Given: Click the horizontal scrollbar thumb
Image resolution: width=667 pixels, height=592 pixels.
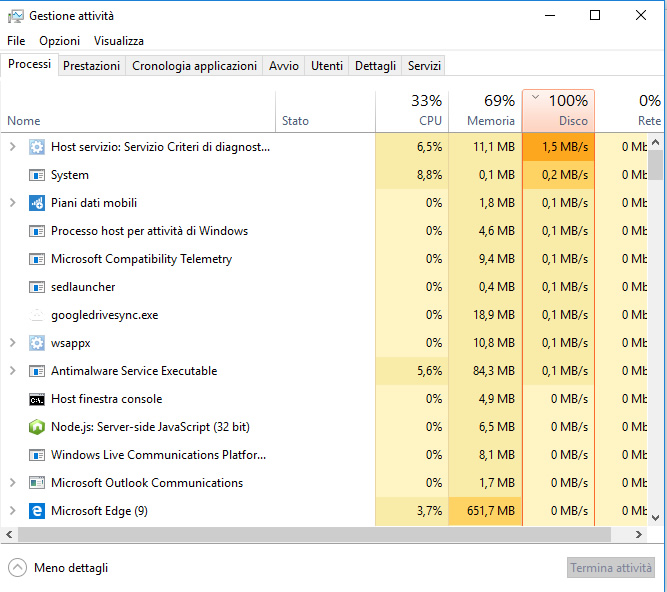Looking at the screenshot, I should coord(314,535).
